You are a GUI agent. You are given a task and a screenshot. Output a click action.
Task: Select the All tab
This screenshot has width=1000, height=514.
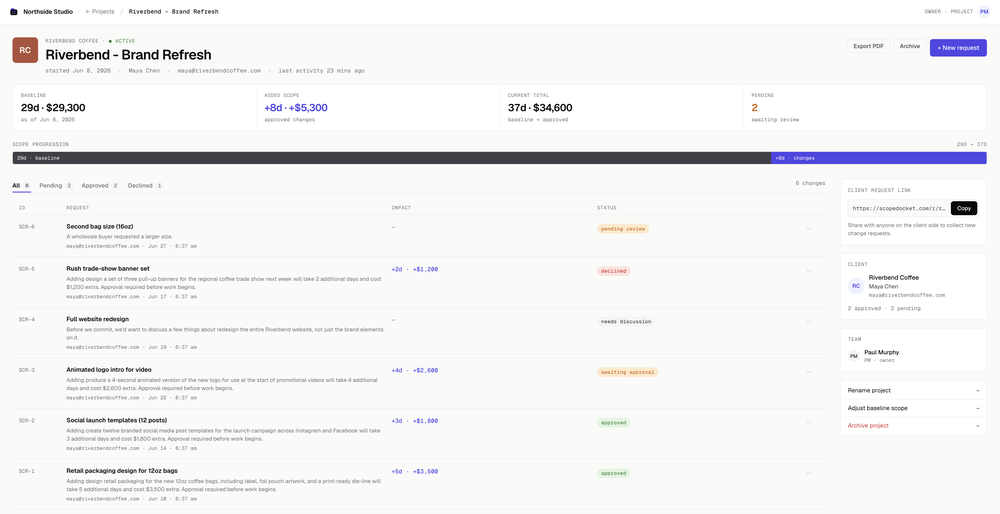pos(21,186)
